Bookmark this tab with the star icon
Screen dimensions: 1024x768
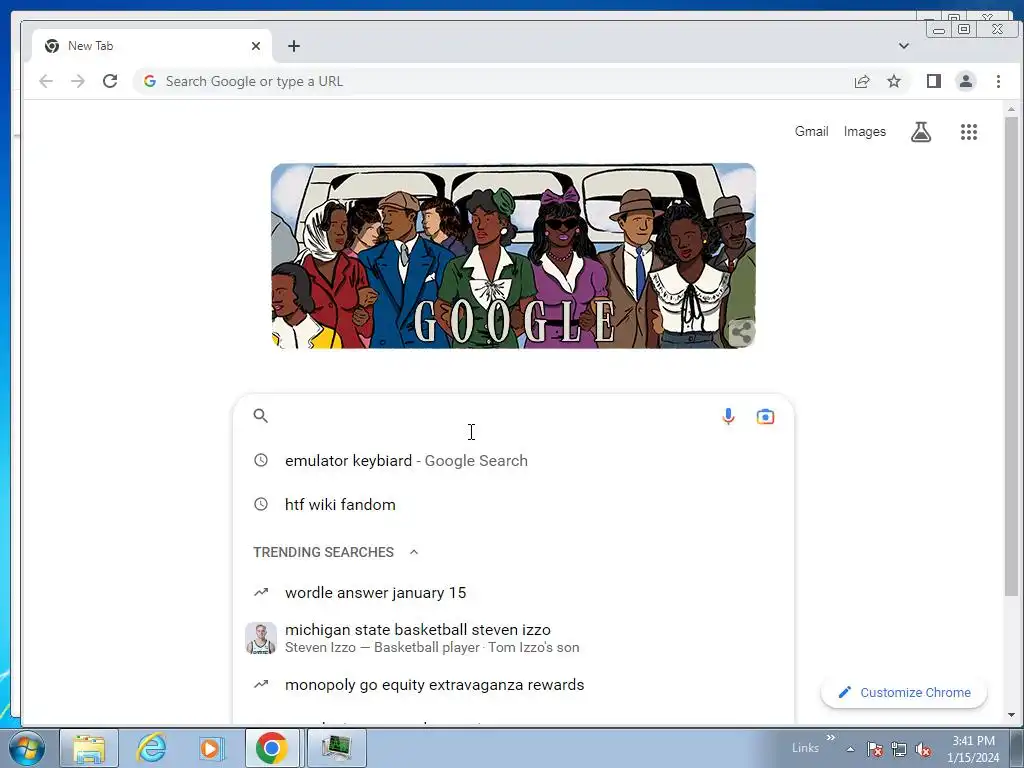pyautogui.click(x=894, y=81)
